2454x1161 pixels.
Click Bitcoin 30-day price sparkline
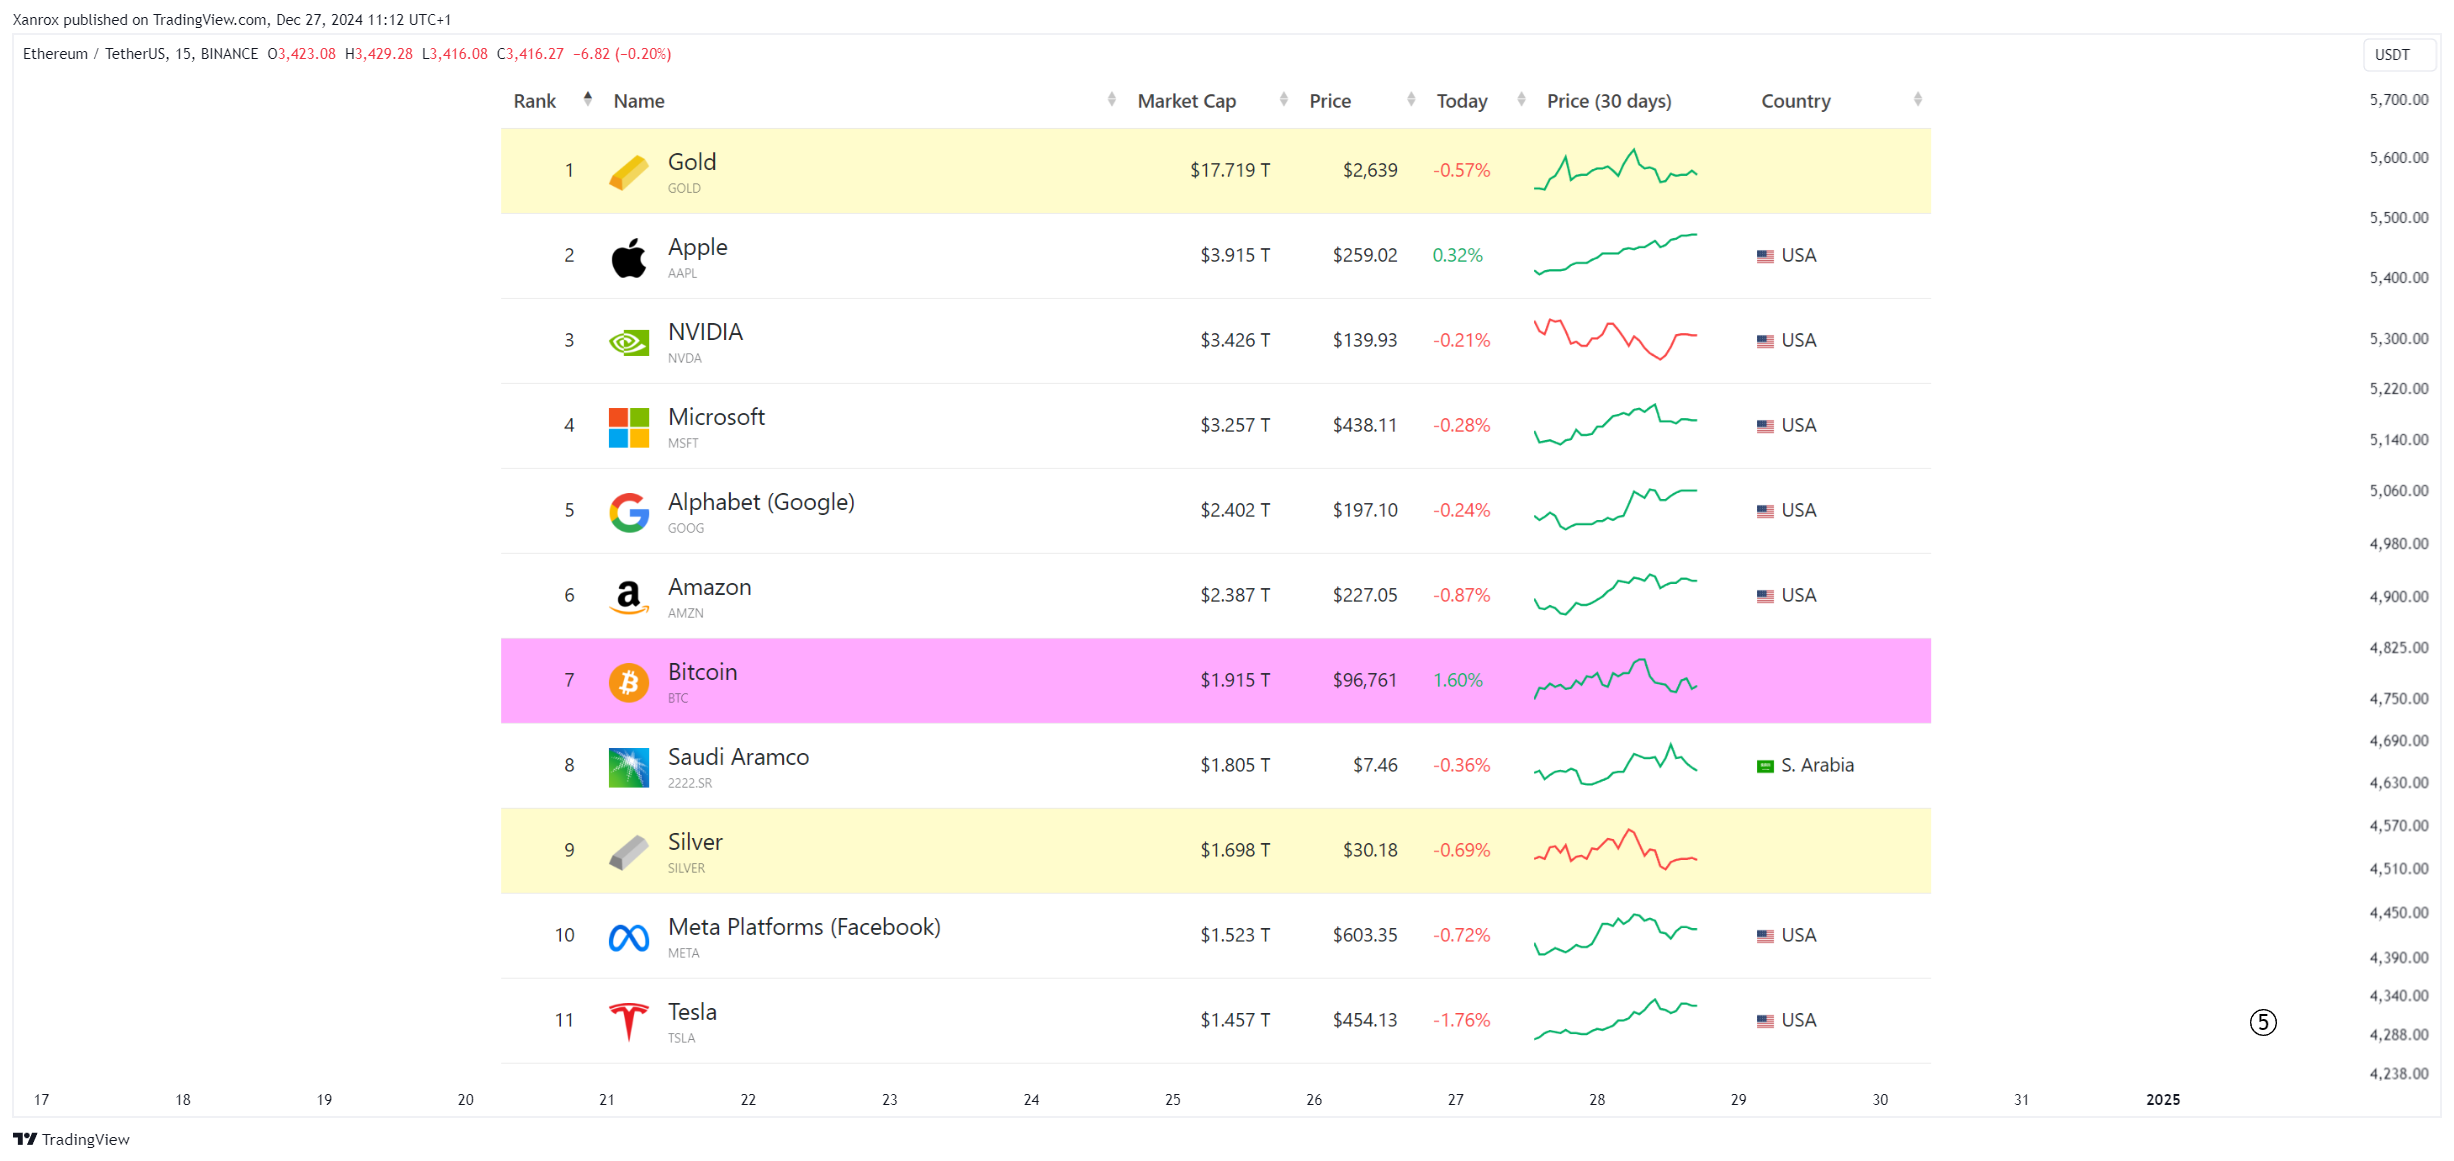1615,680
